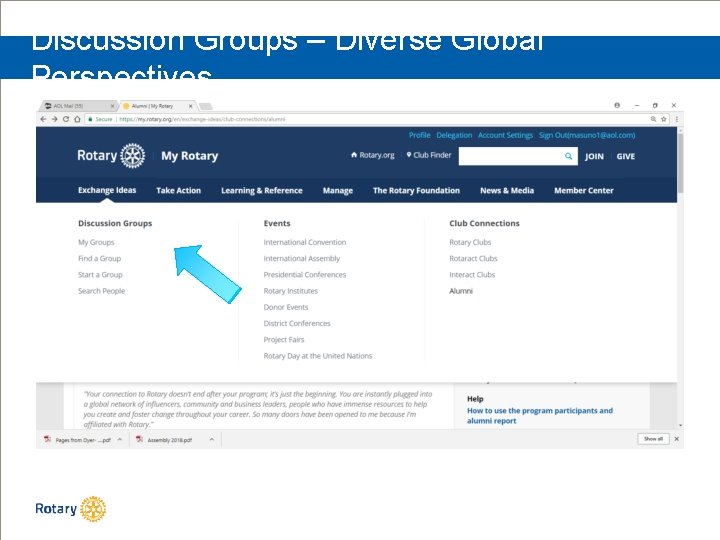Click the Chrome profile icon in title bar
This screenshot has width=720, height=540.
pyautogui.click(x=617, y=105)
